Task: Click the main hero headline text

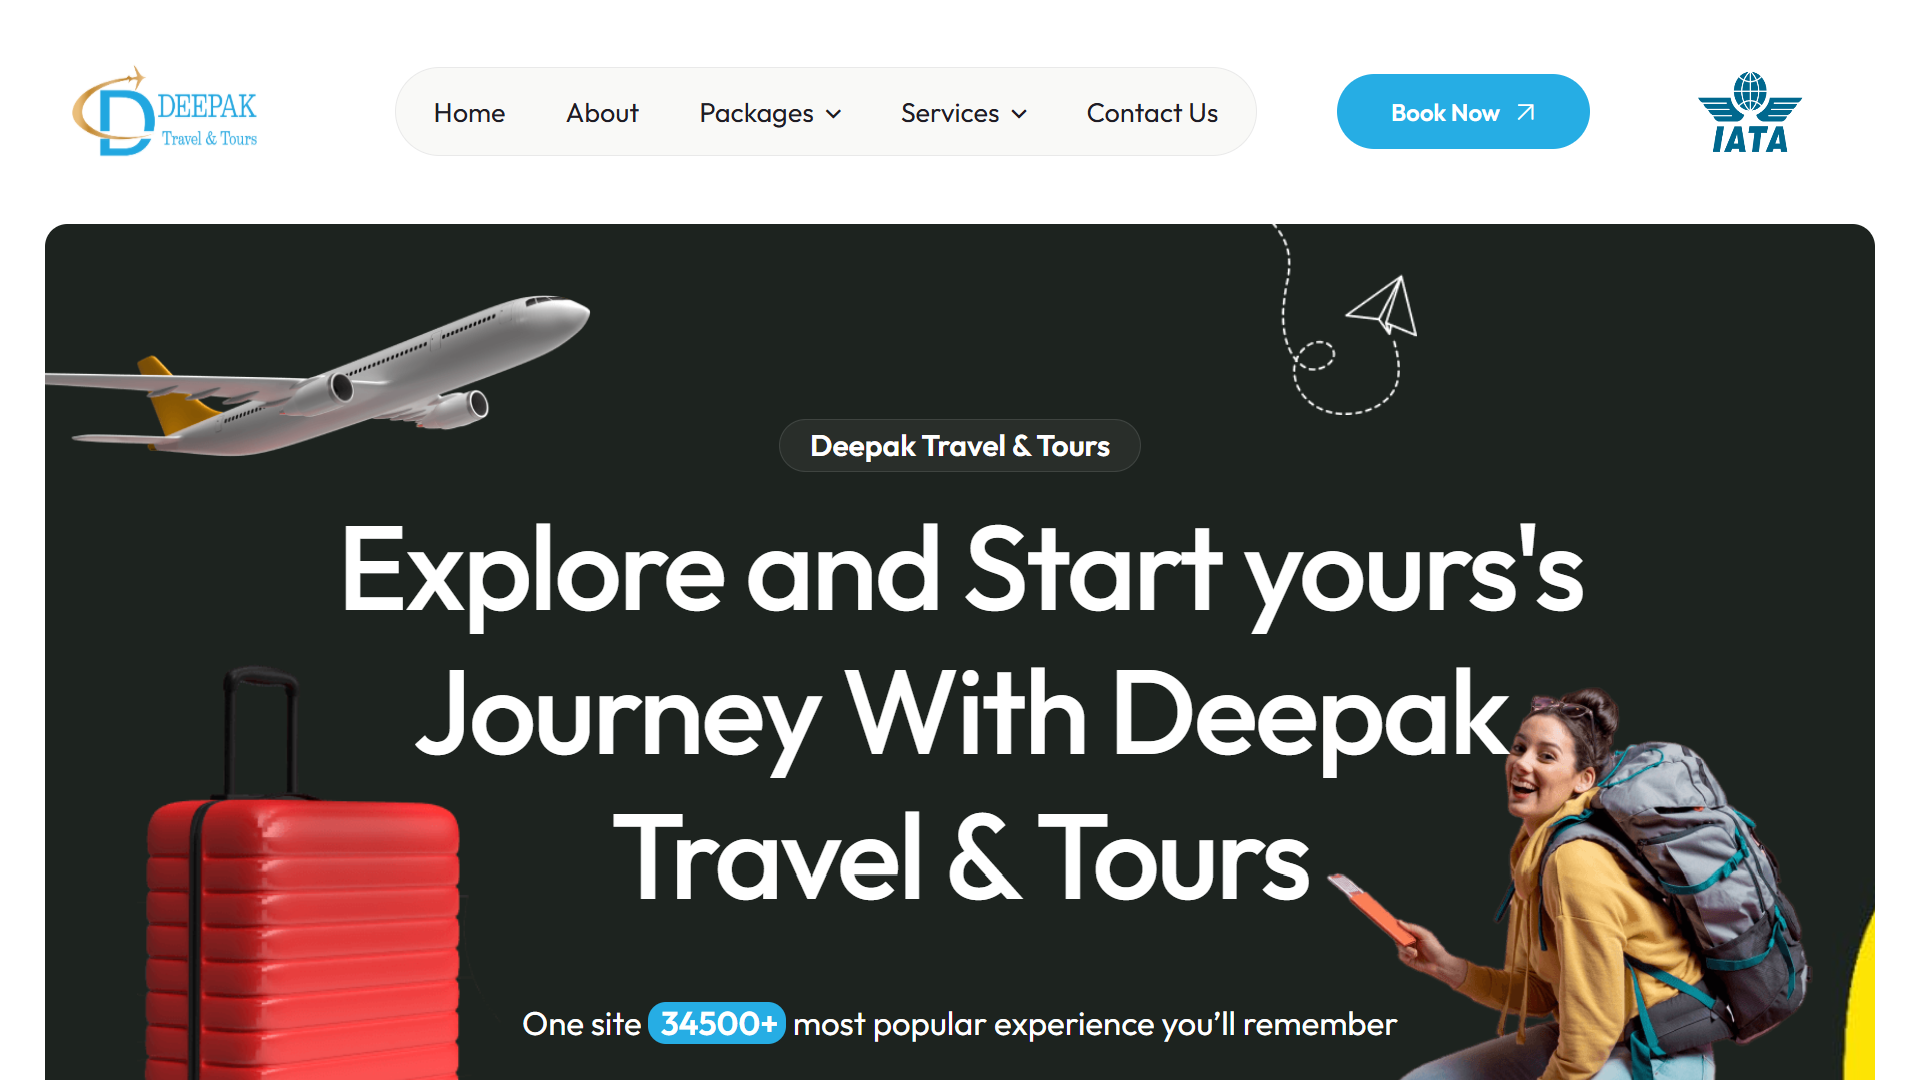Action: [962, 714]
